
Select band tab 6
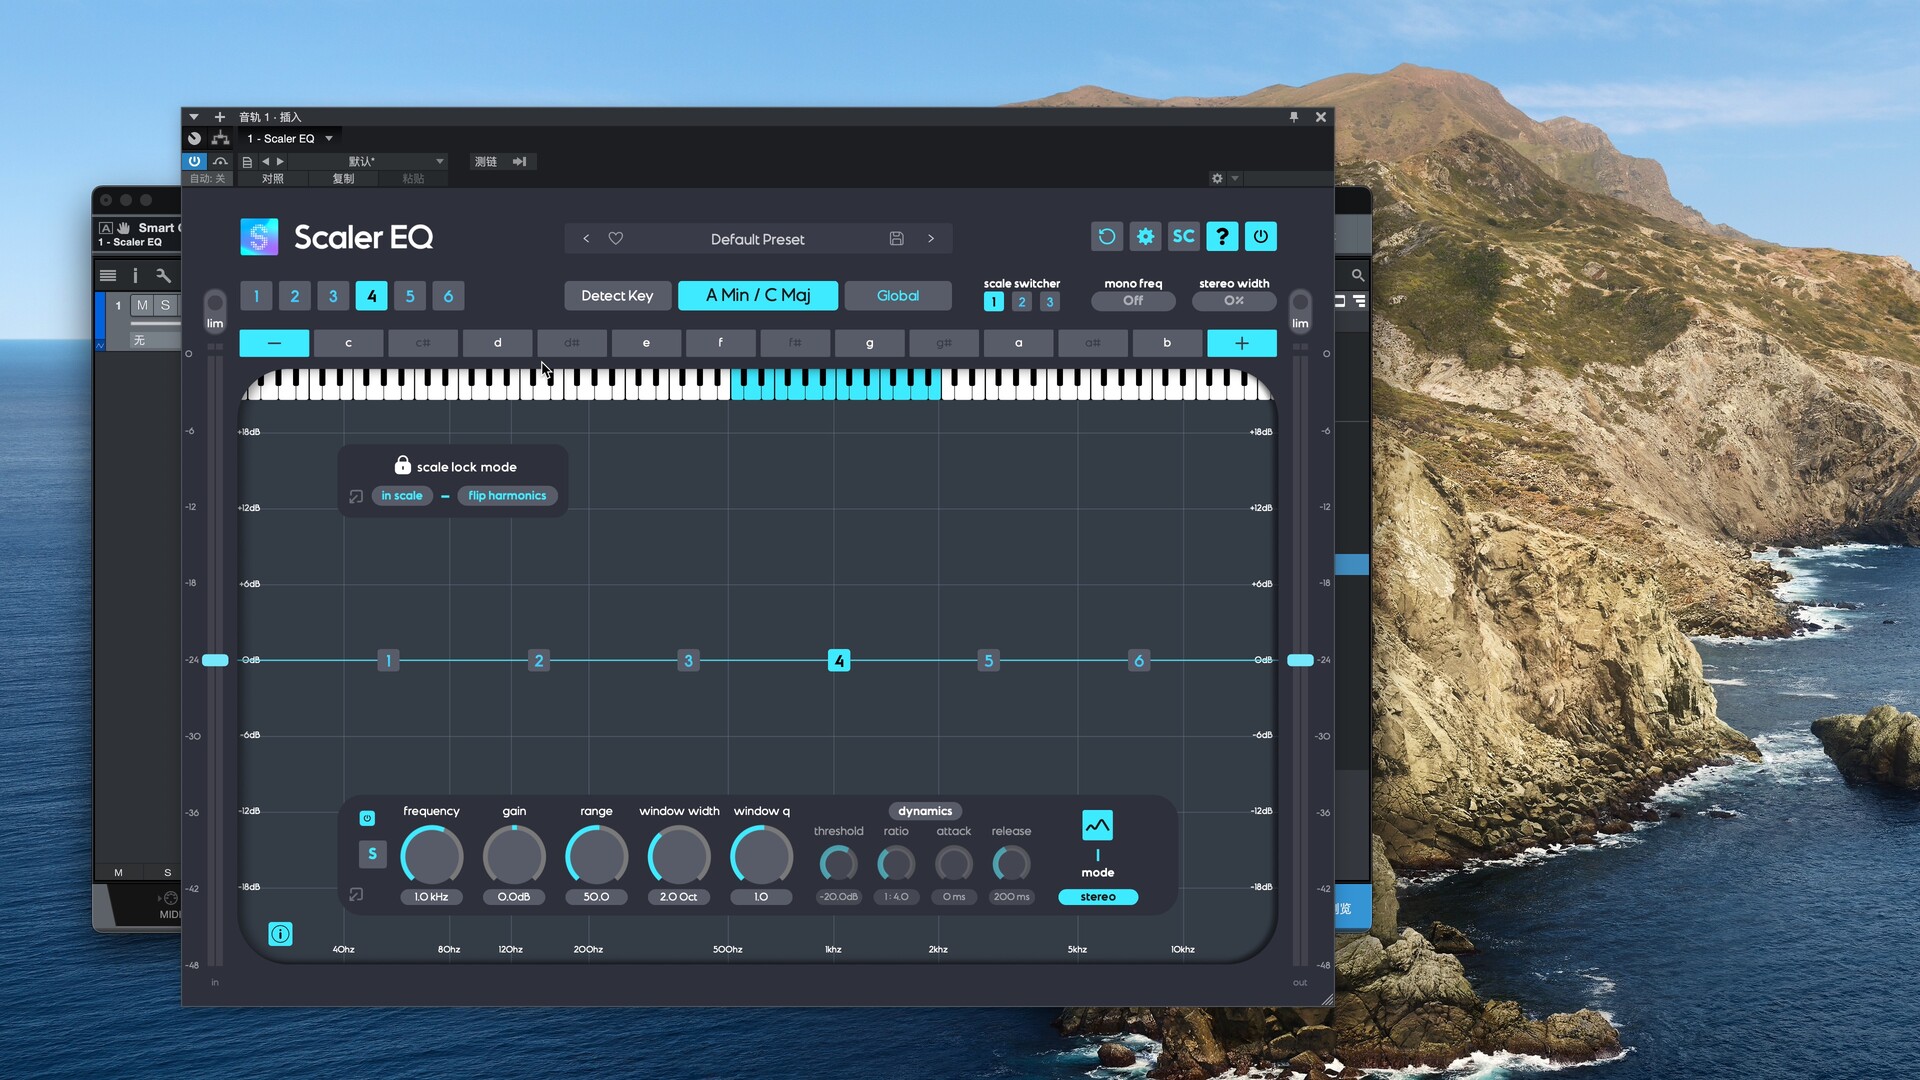448,296
